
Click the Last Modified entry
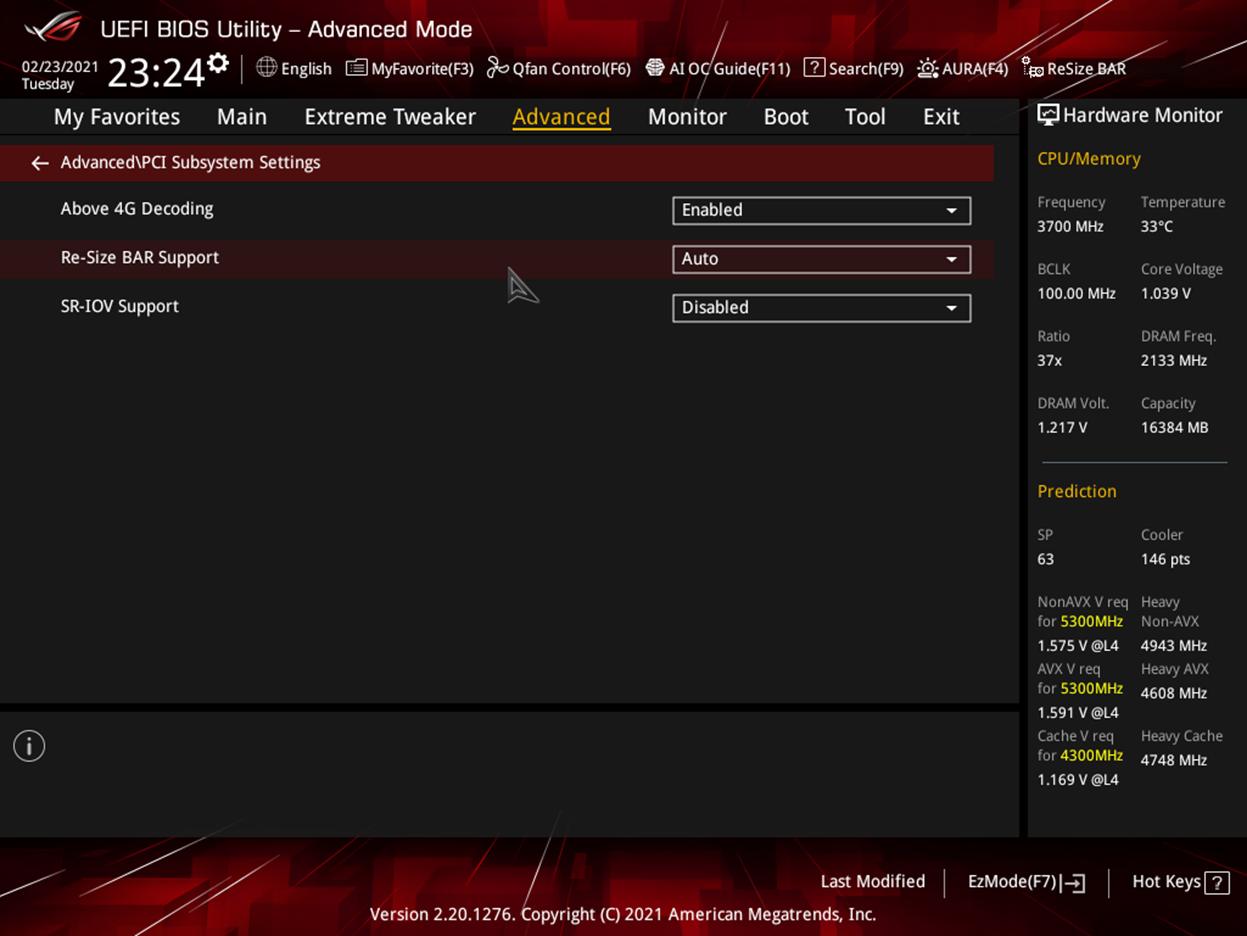coord(872,881)
